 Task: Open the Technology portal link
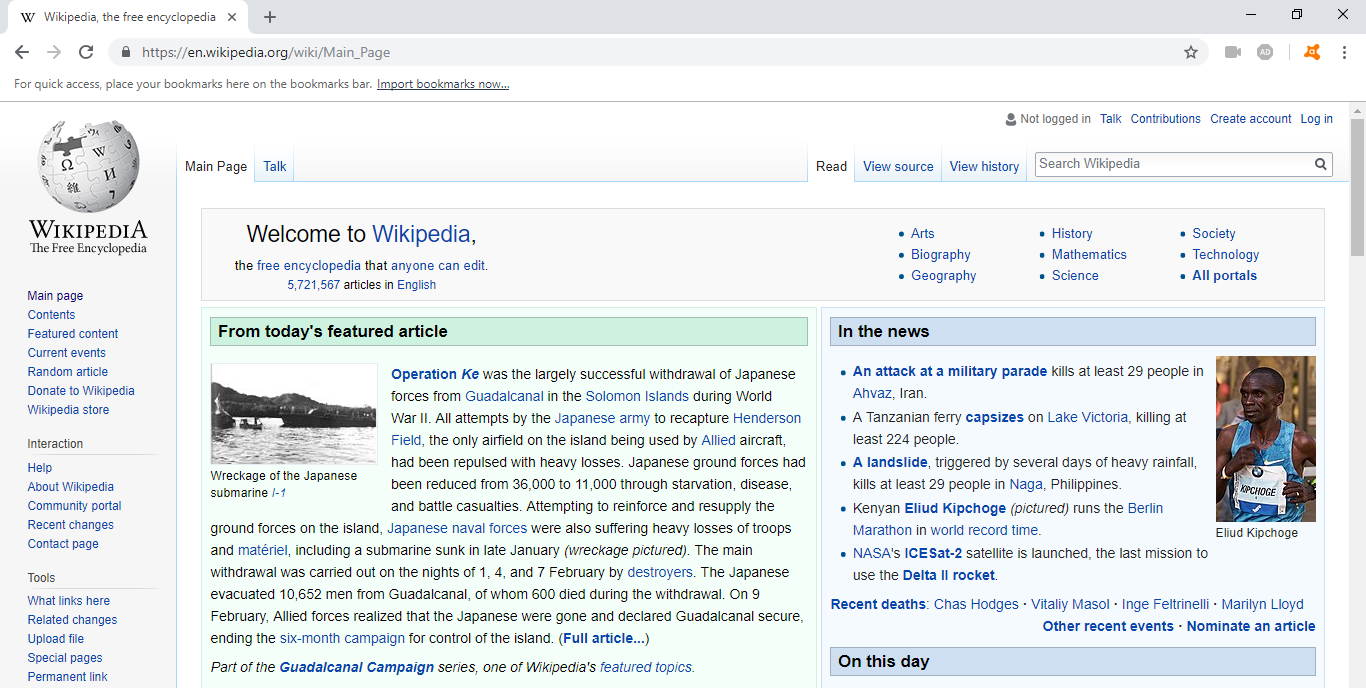(x=1226, y=255)
